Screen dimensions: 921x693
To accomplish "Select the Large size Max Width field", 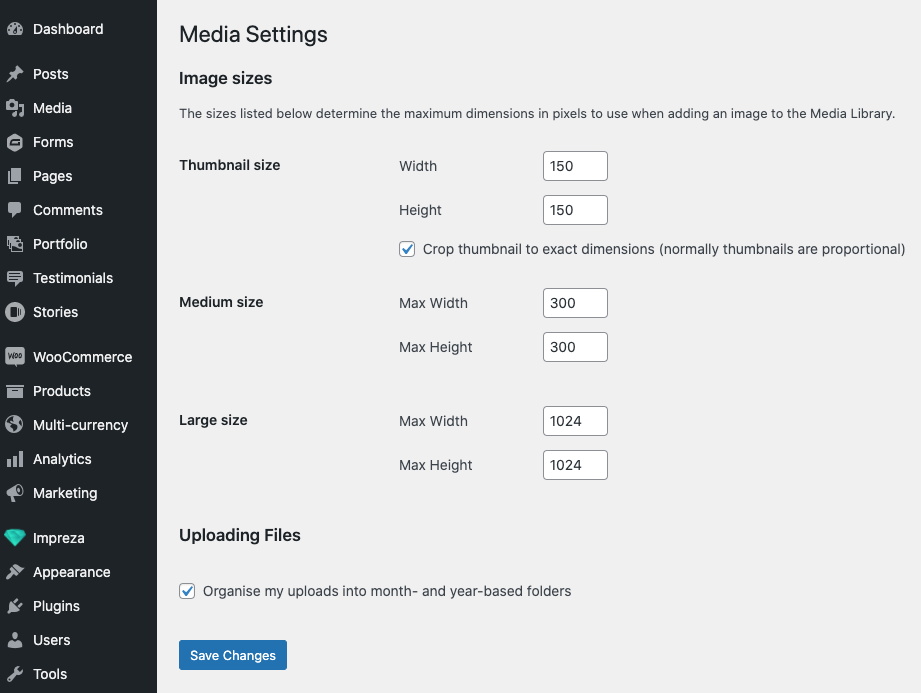I will [x=575, y=421].
